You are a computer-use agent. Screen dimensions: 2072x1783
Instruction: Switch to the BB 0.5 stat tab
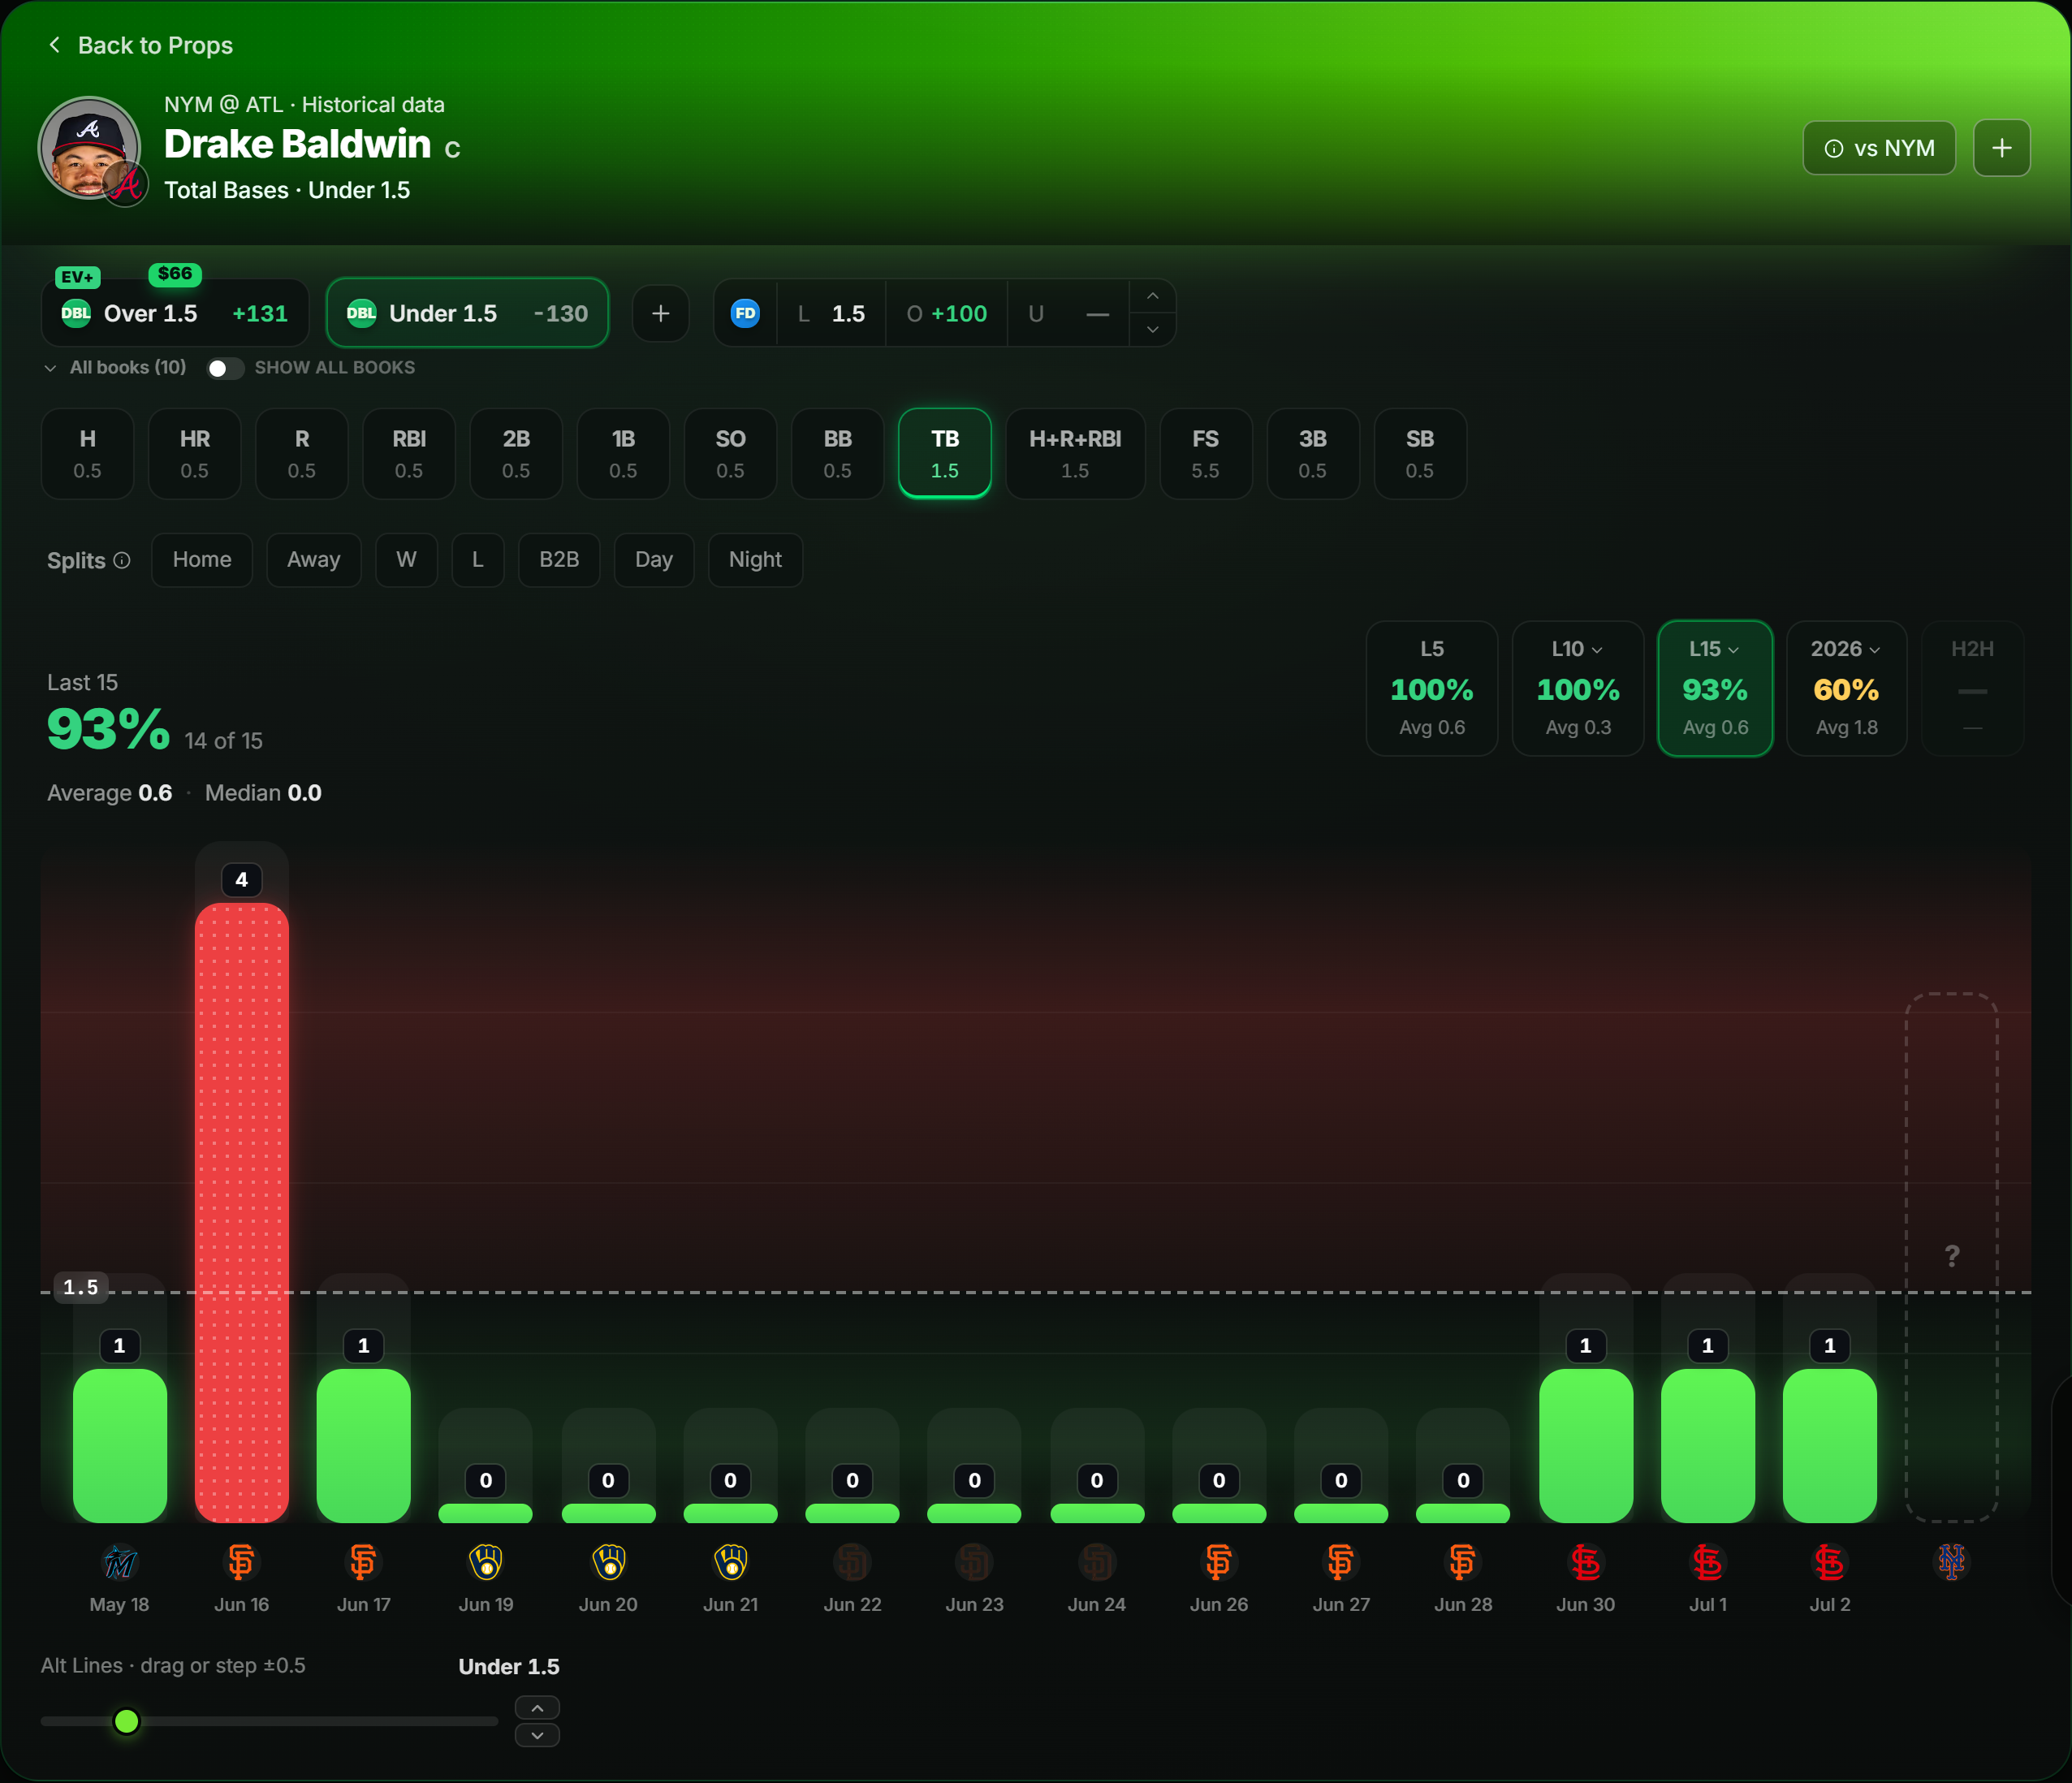click(x=837, y=453)
